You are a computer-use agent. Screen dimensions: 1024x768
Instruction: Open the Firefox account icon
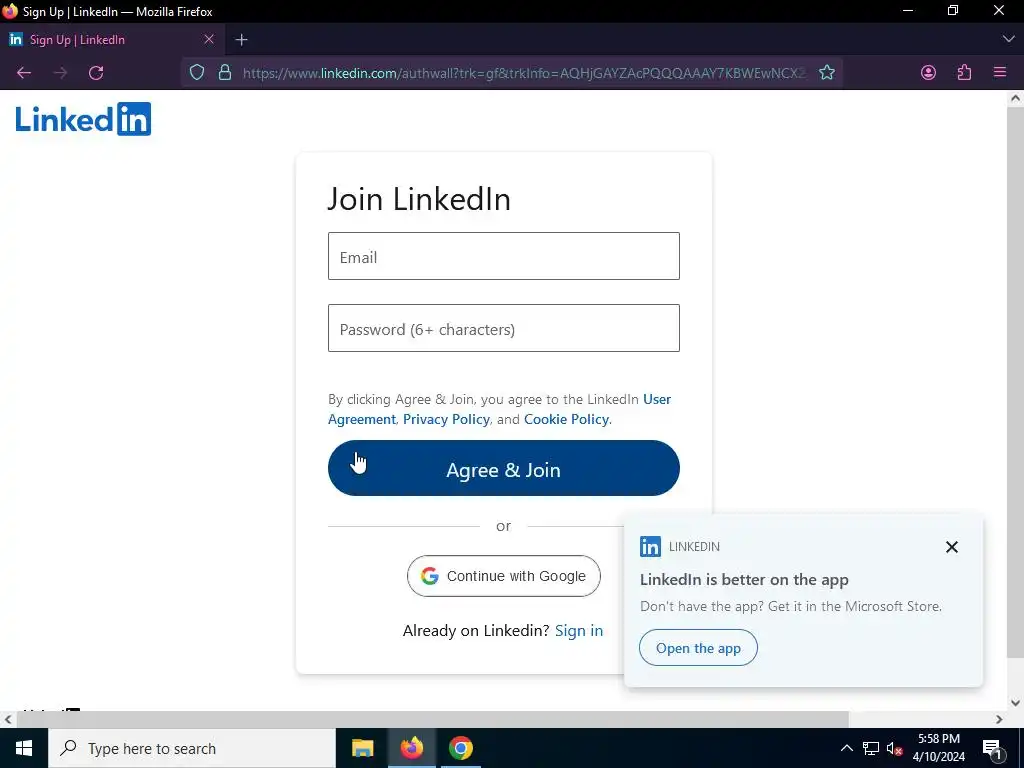tap(928, 72)
